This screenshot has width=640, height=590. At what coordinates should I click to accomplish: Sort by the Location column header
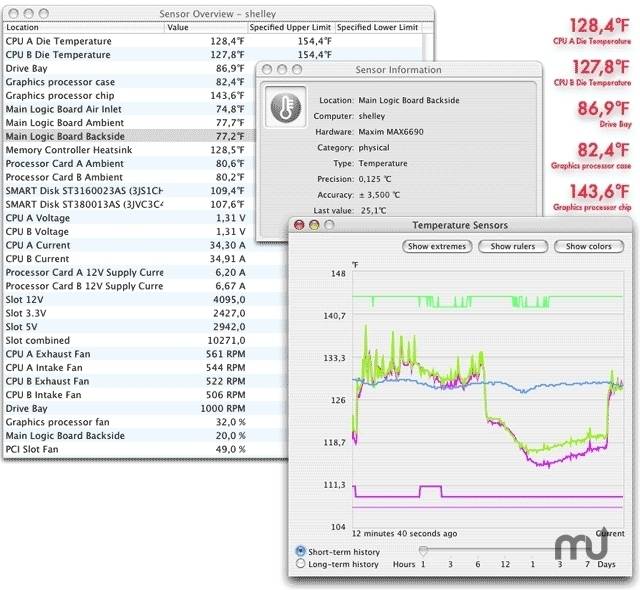(84, 27)
